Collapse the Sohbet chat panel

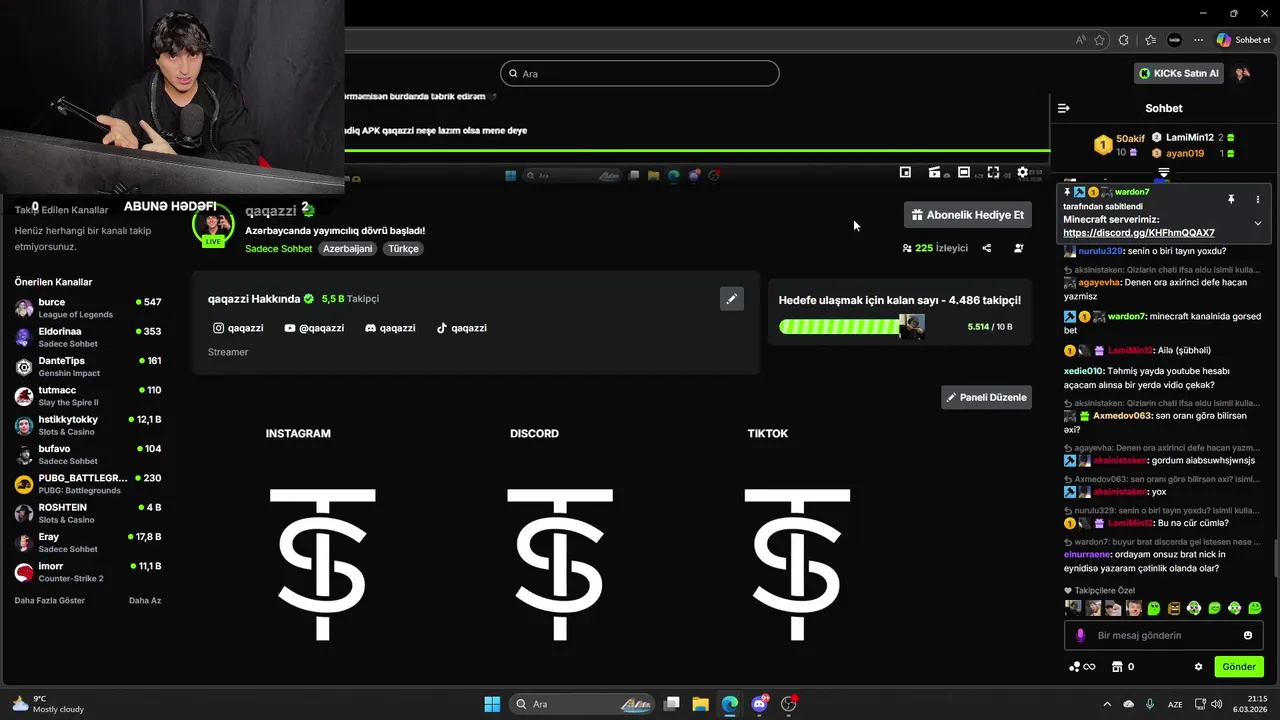pos(1064,108)
